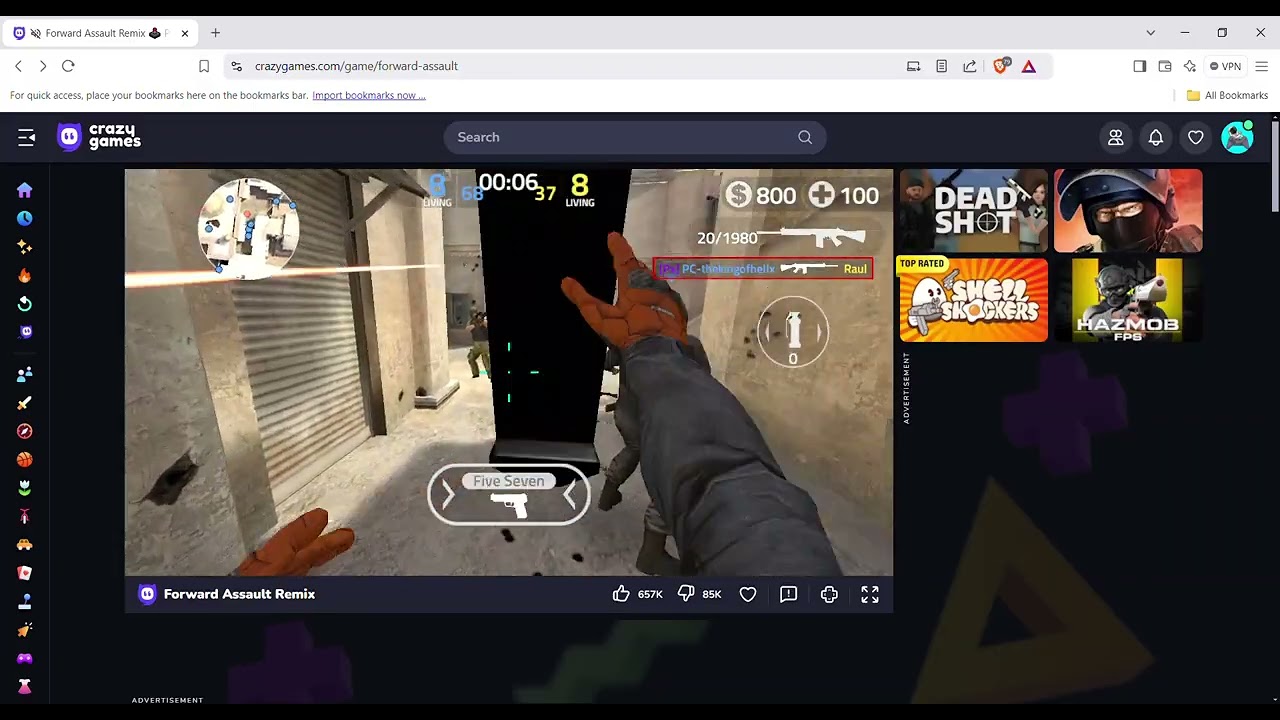Open Recently Played clock icon in sidebar
This screenshot has width=1280, height=720.
pos(25,218)
